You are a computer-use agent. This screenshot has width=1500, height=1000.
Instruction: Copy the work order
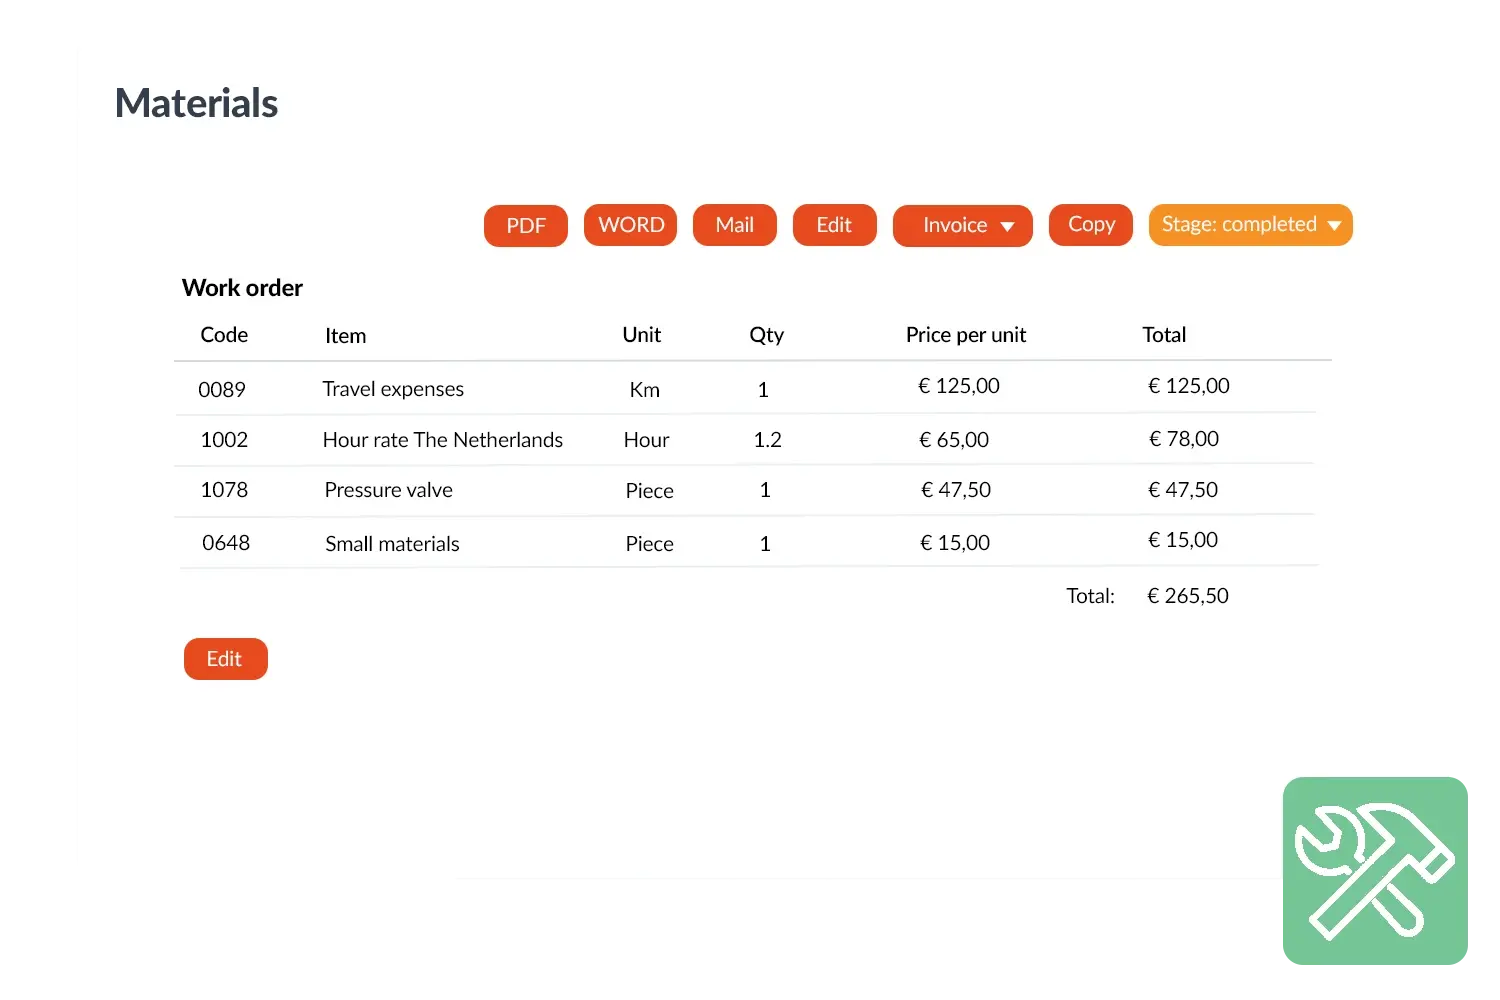coord(1091,225)
